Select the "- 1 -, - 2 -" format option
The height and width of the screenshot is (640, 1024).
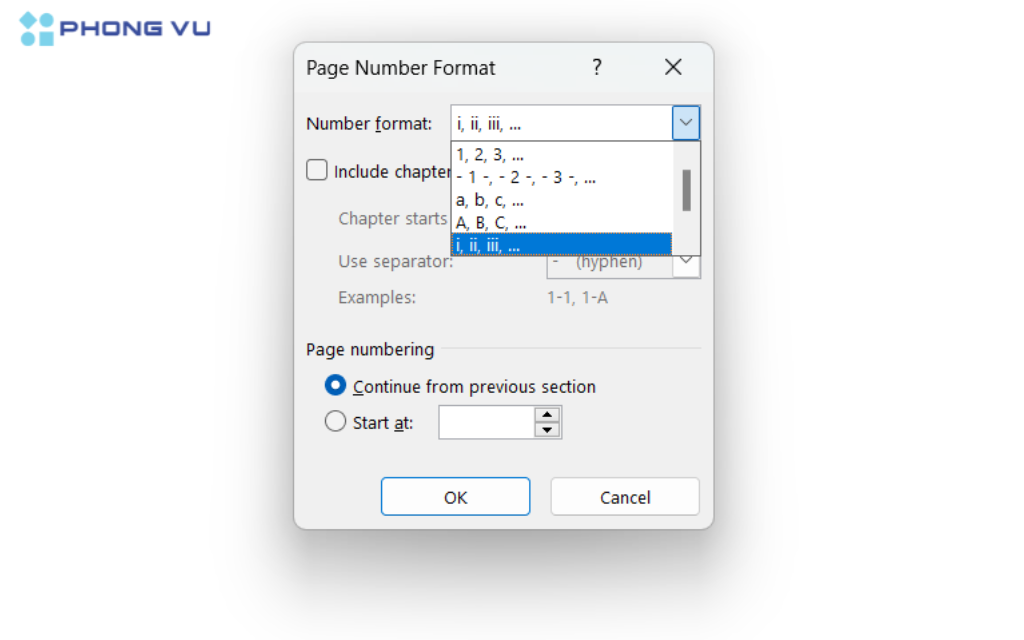[x=520, y=177]
